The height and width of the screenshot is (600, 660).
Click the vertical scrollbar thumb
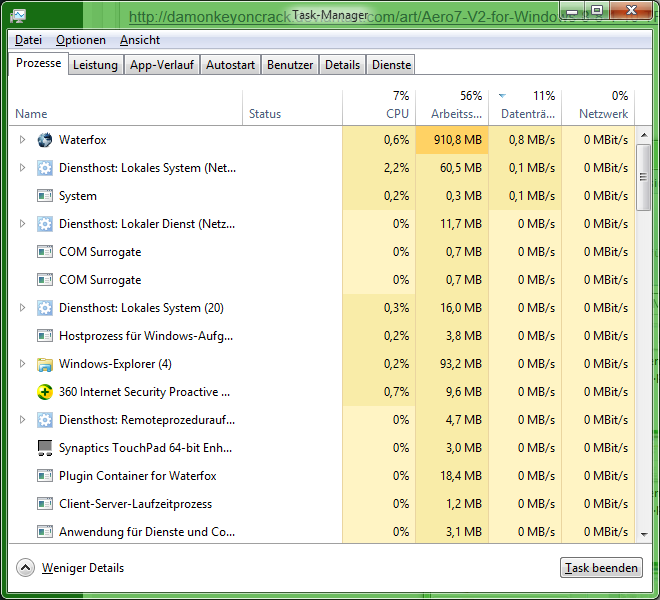coord(644,177)
